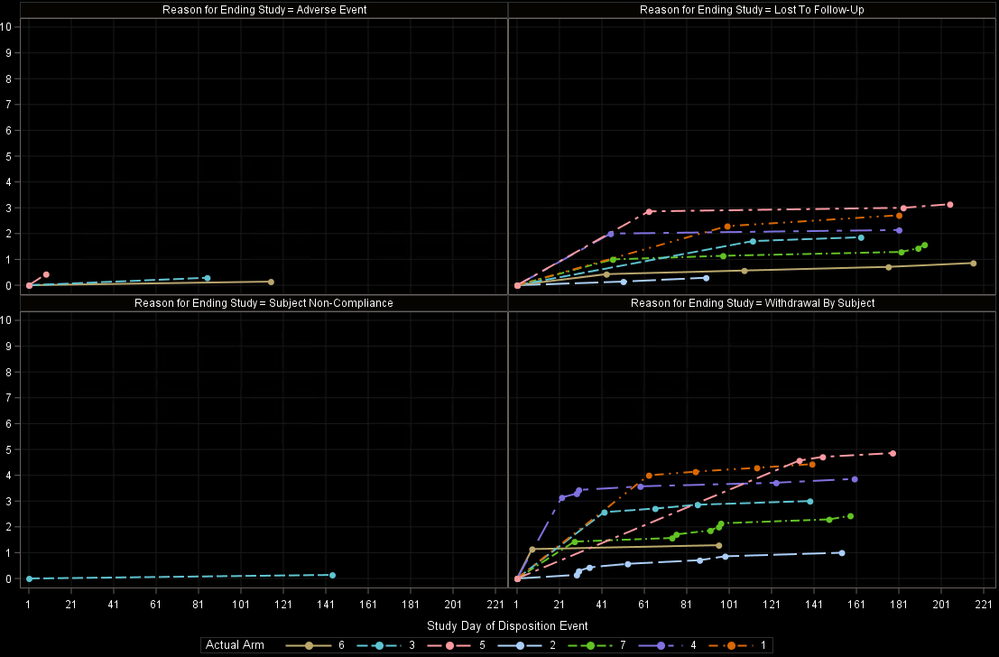
Task: Click the last light blue point in Lost To Follow-Up panel
Action: (706, 278)
